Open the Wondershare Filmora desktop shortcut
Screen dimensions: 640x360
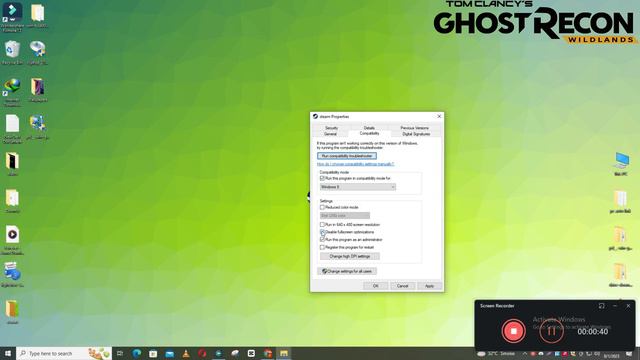(12, 17)
